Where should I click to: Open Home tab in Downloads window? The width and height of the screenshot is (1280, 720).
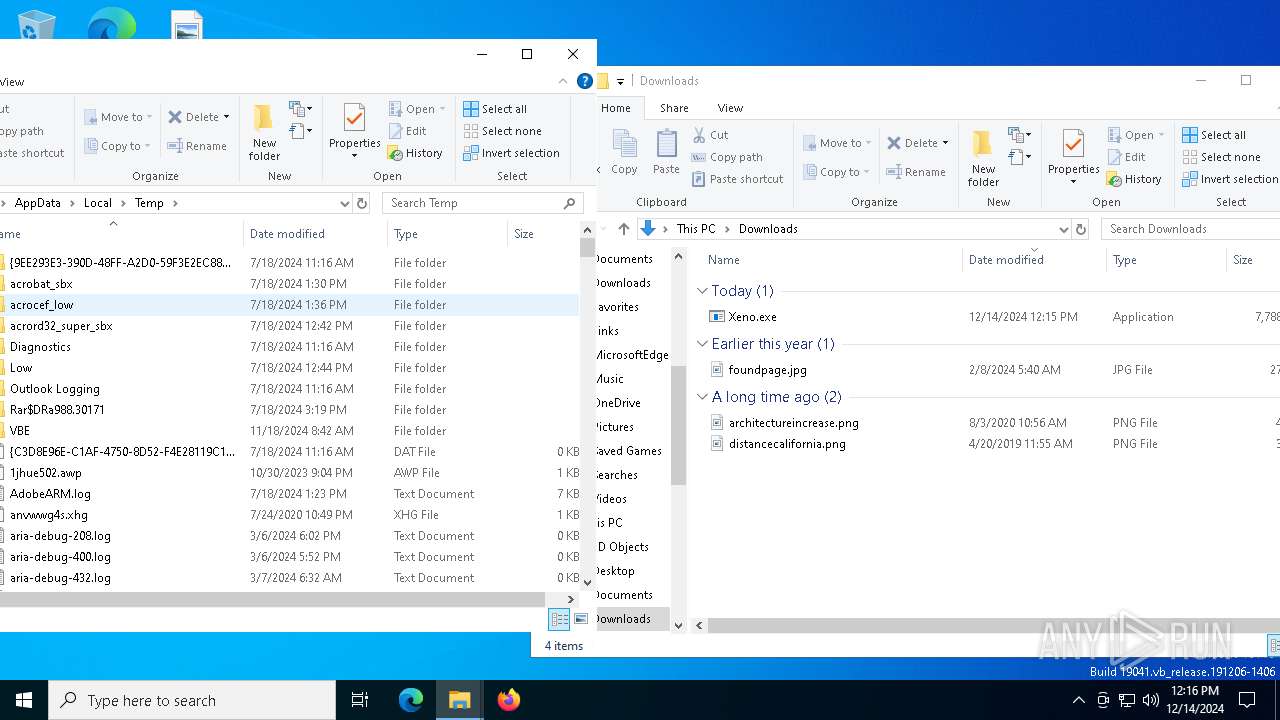(616, 108)
